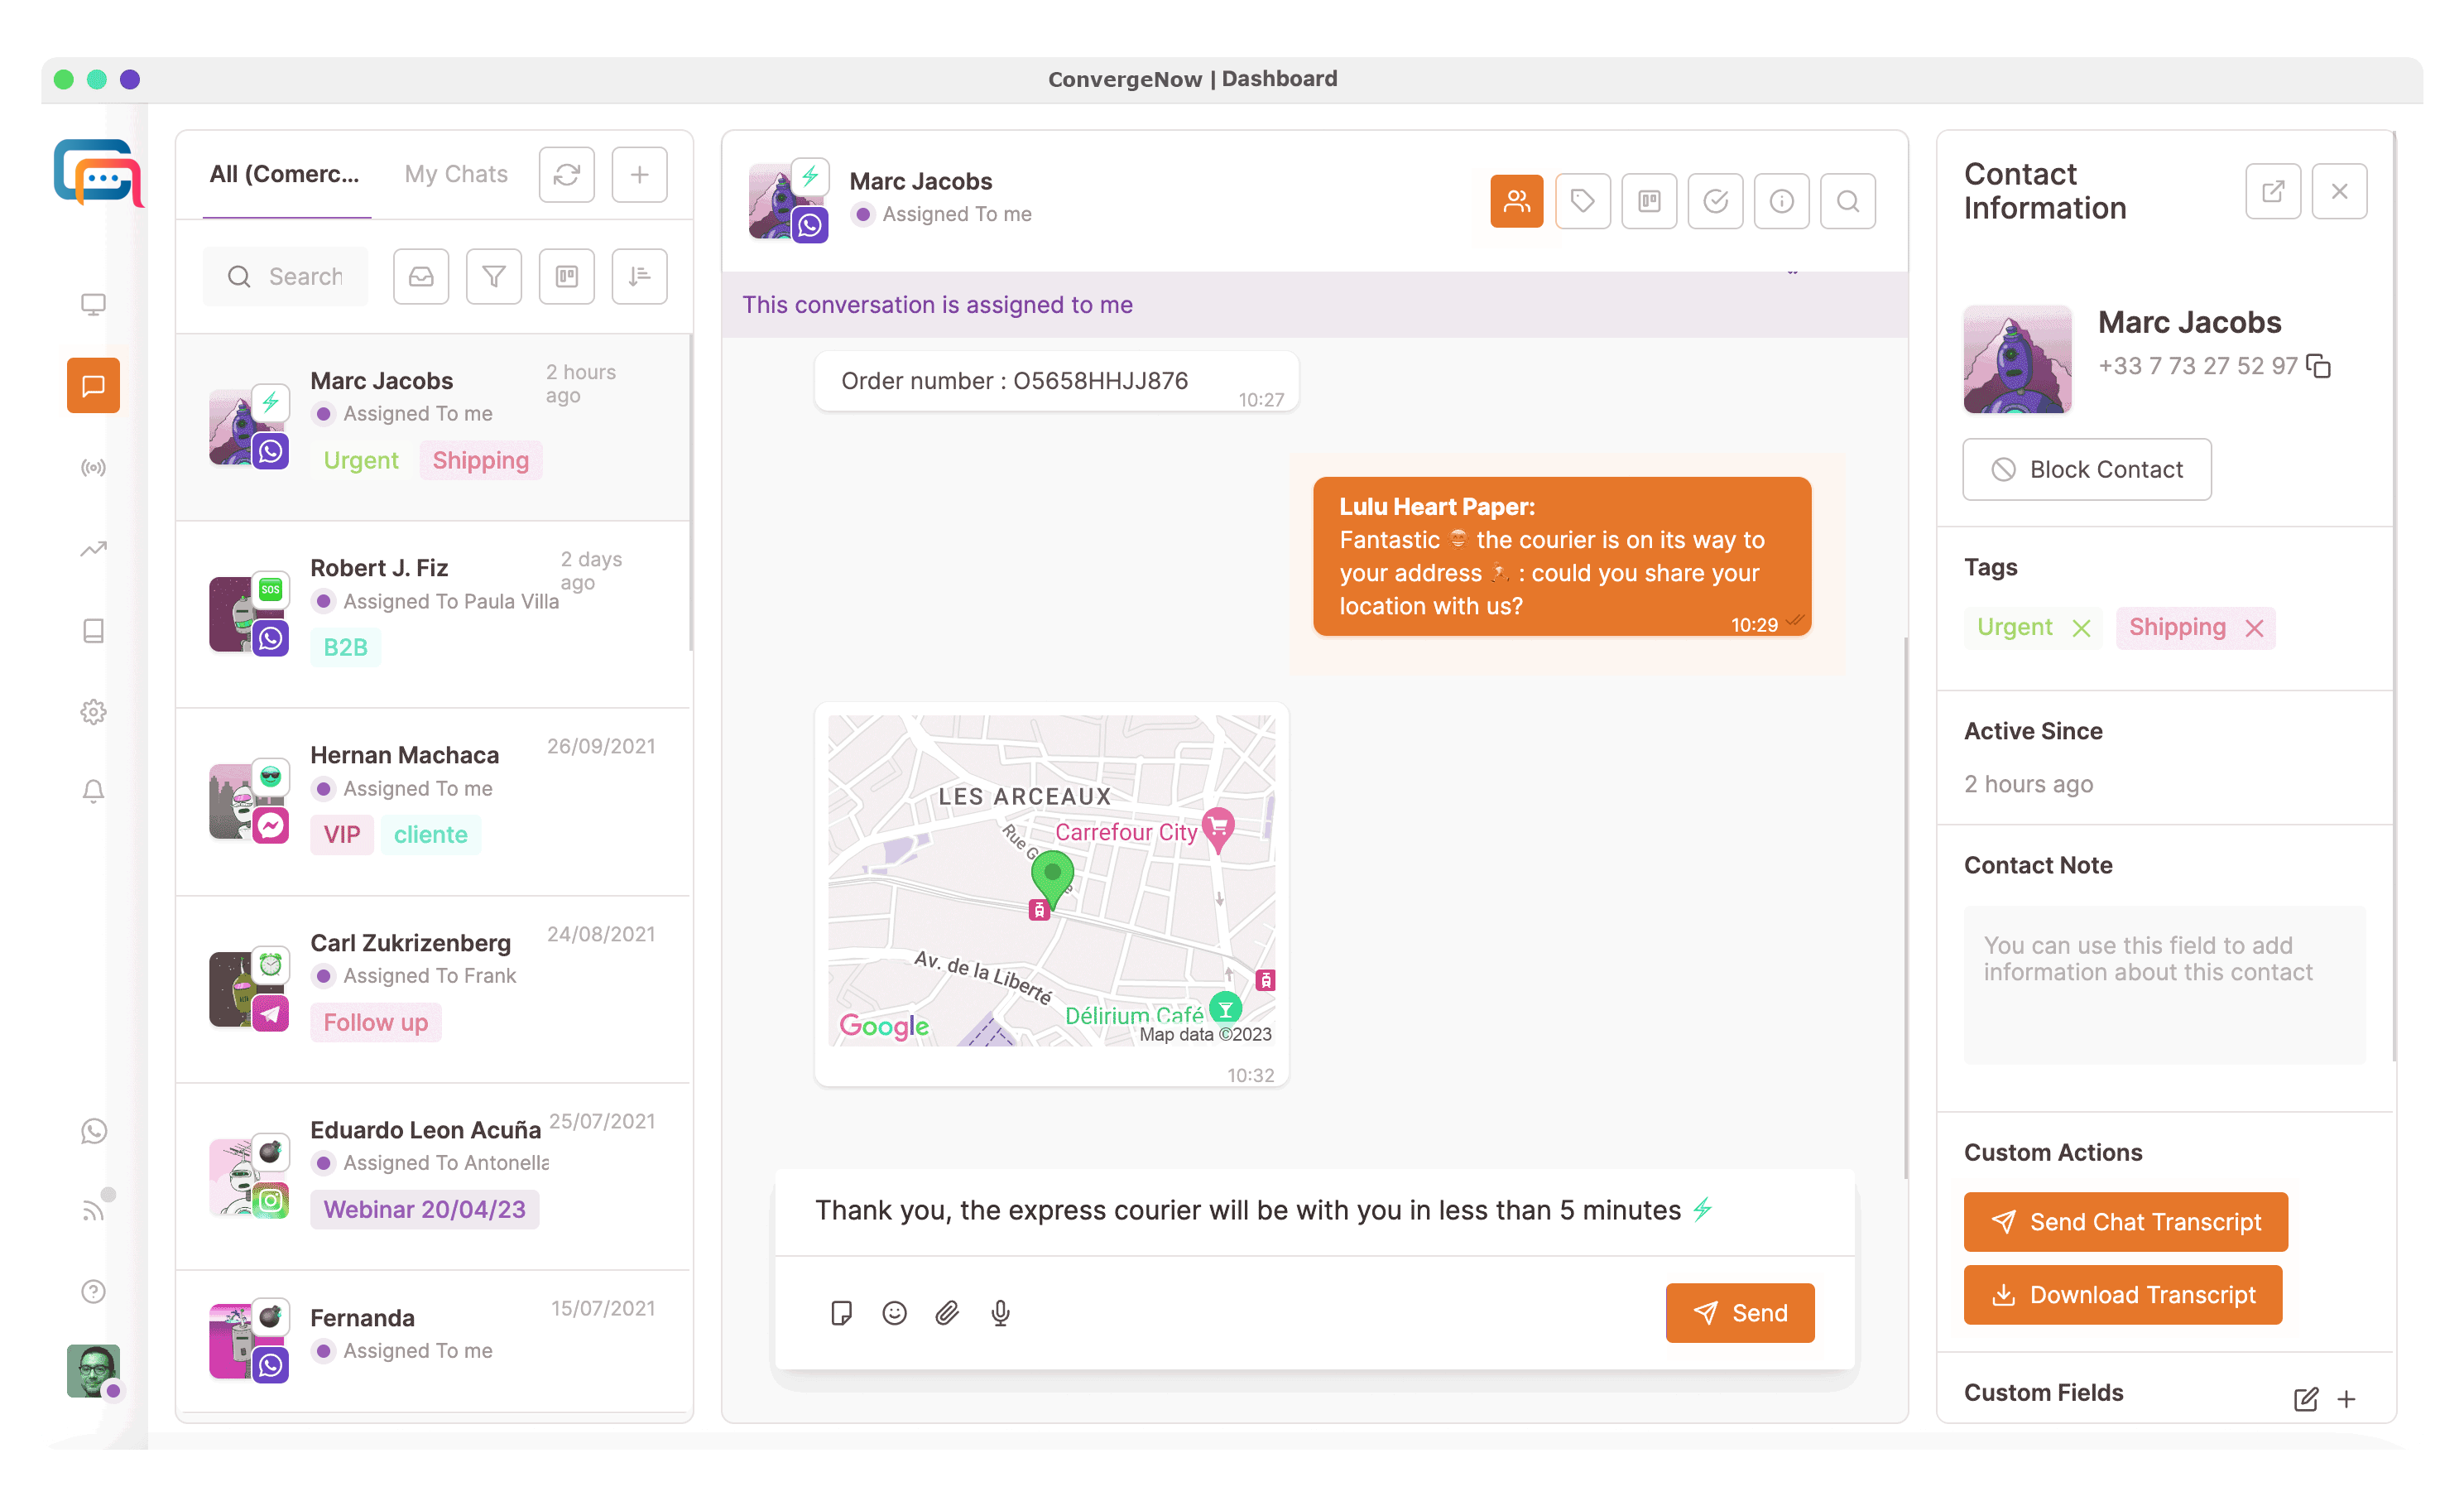Open the tag icon in chat header
Screen dimensions: 2464x1506
pyautogui.click(x=1582, y=201)
